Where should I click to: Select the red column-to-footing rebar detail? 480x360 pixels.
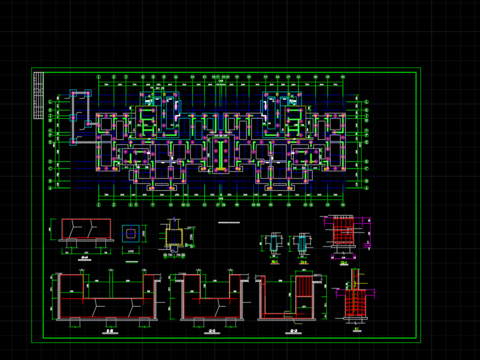click(x=355, y=296)
